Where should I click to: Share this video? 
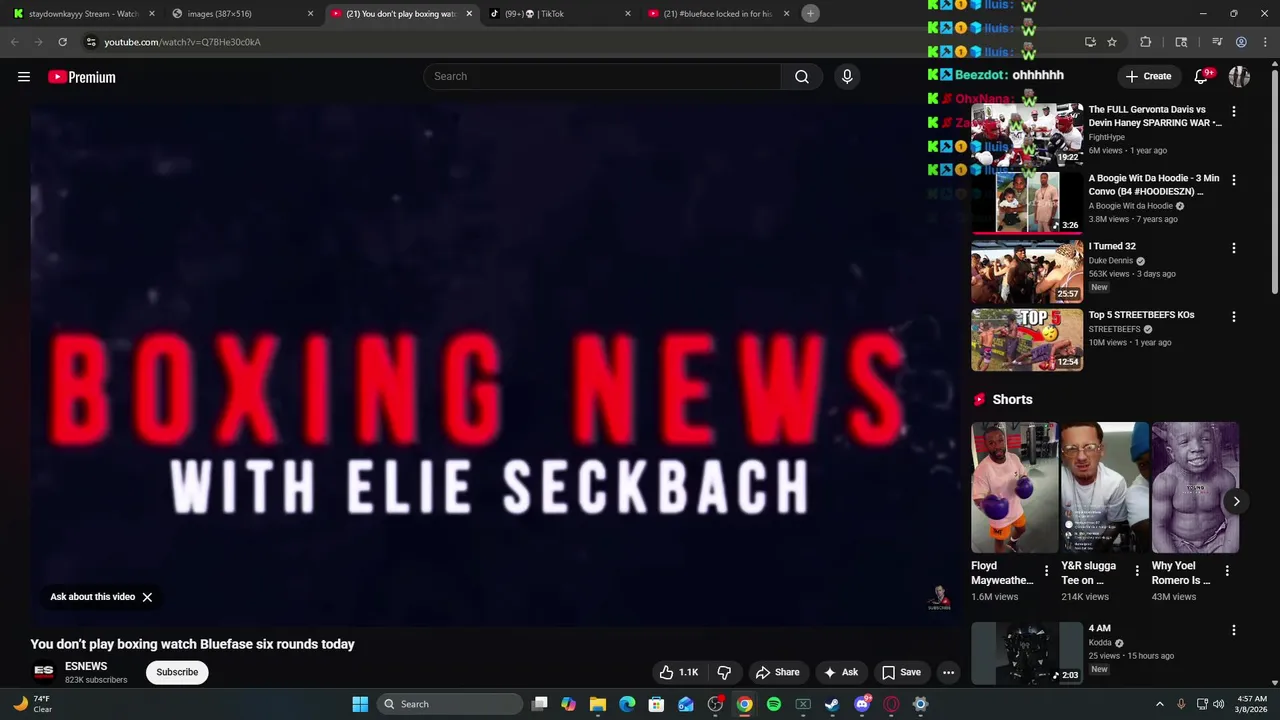click(x=777, y=672)
